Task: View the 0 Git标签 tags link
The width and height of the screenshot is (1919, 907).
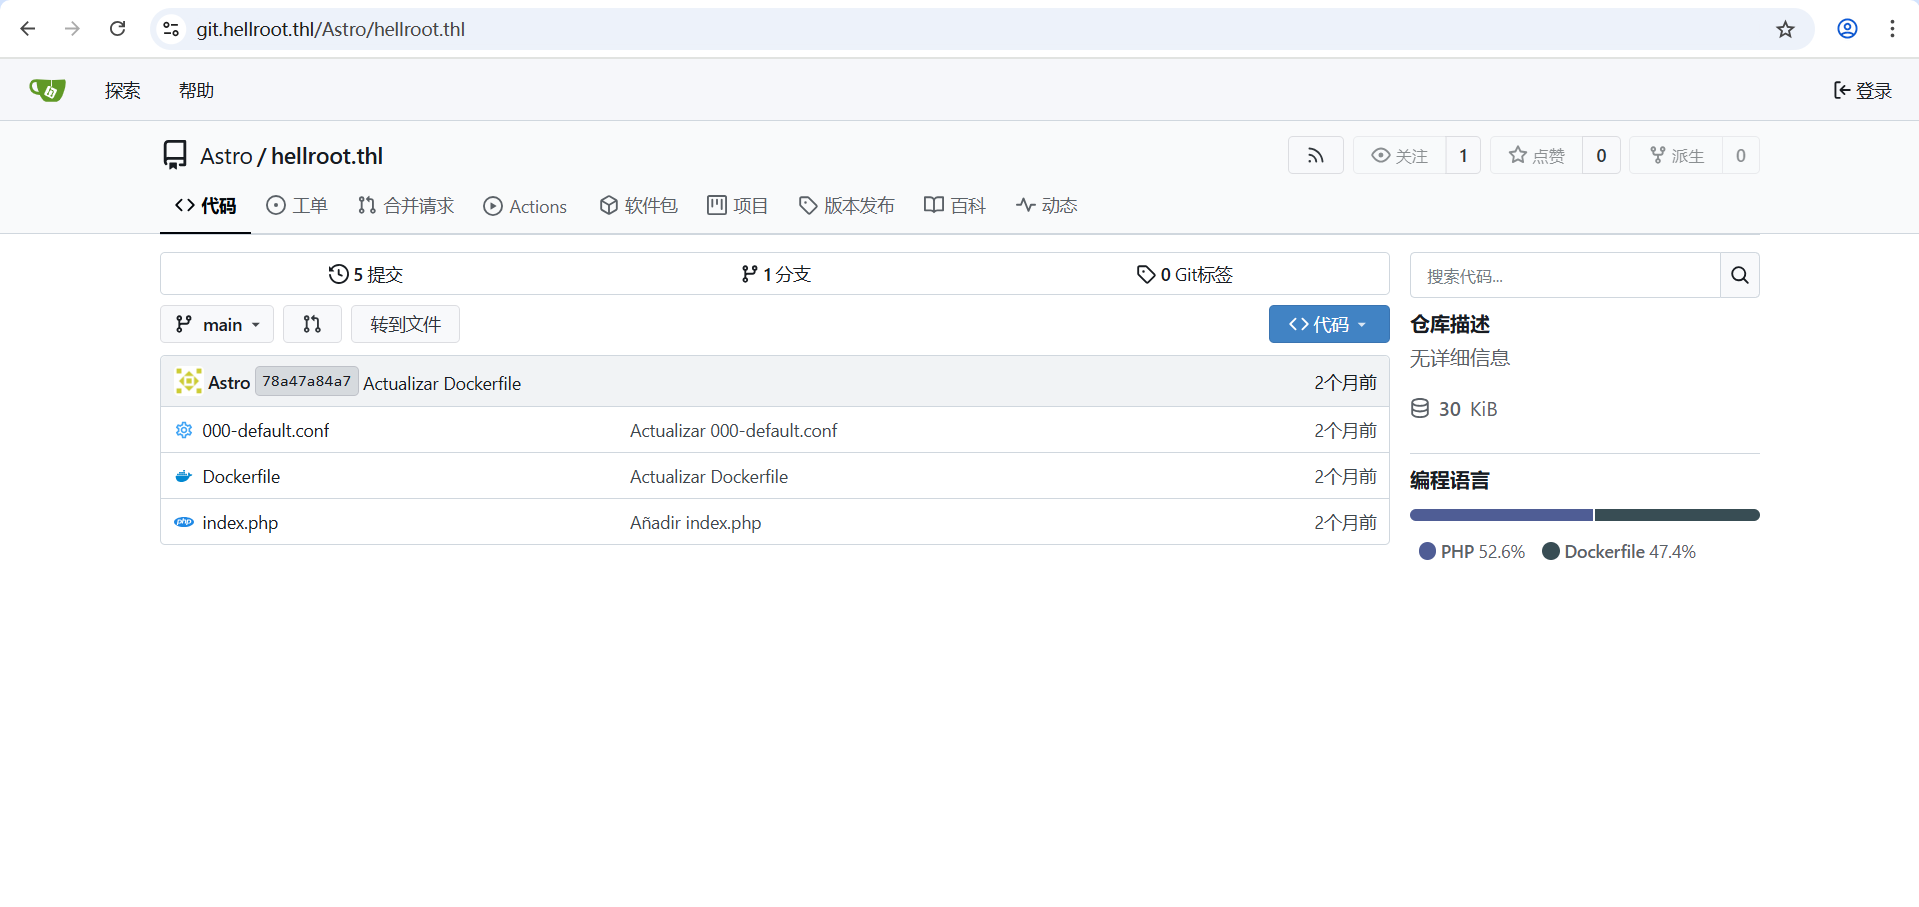Action: pyautogui.click(x=1185, y=274)
